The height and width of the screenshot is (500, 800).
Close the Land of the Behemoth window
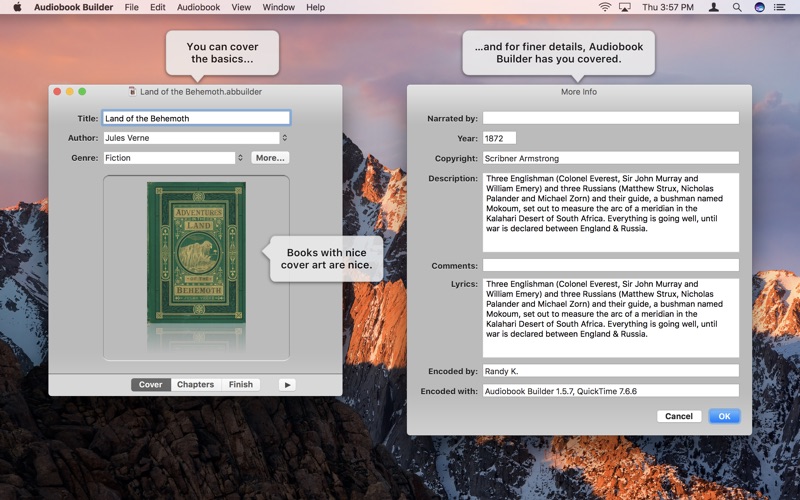coord(57,91)
